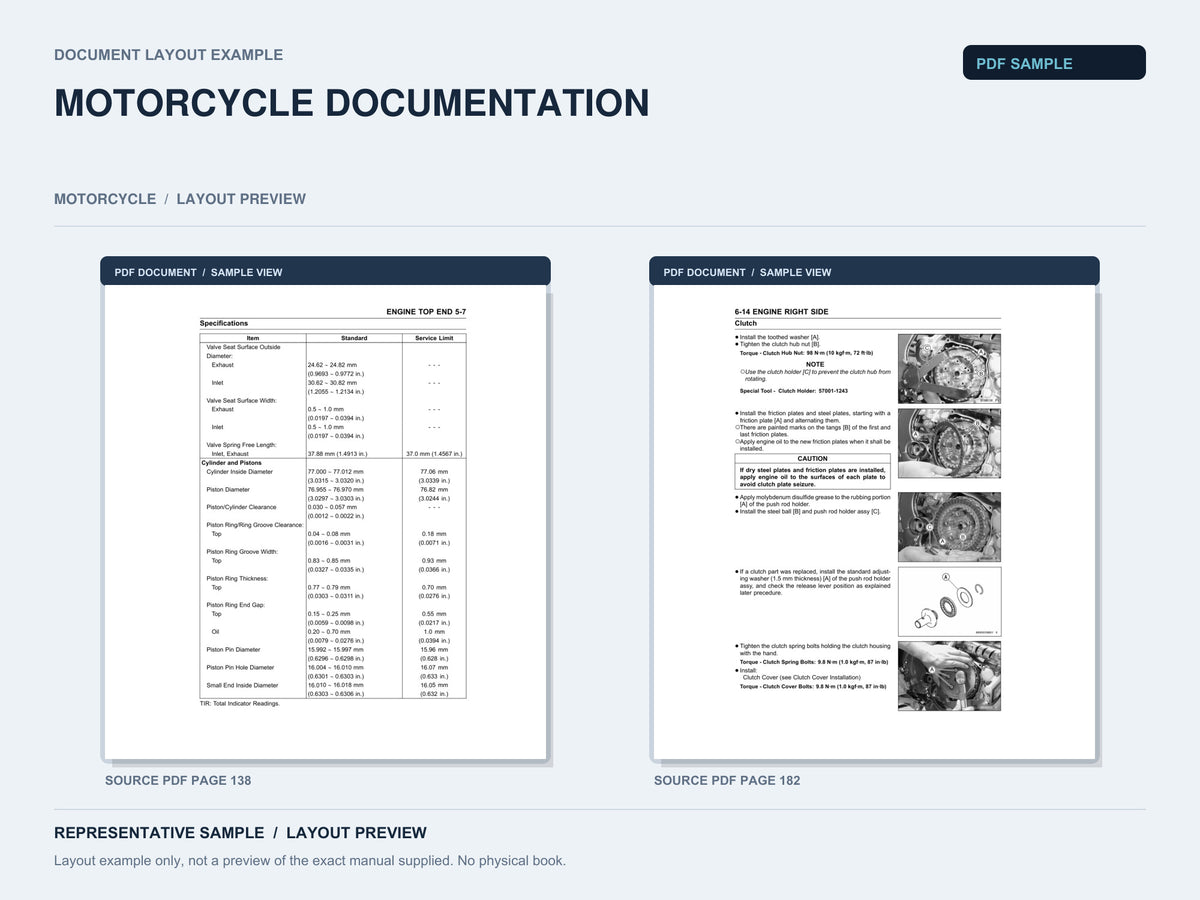Click the "Specifications" section heading
The height and width of the screenshot is (900, 1200).
pyautogui.click(x=224, y=323)
